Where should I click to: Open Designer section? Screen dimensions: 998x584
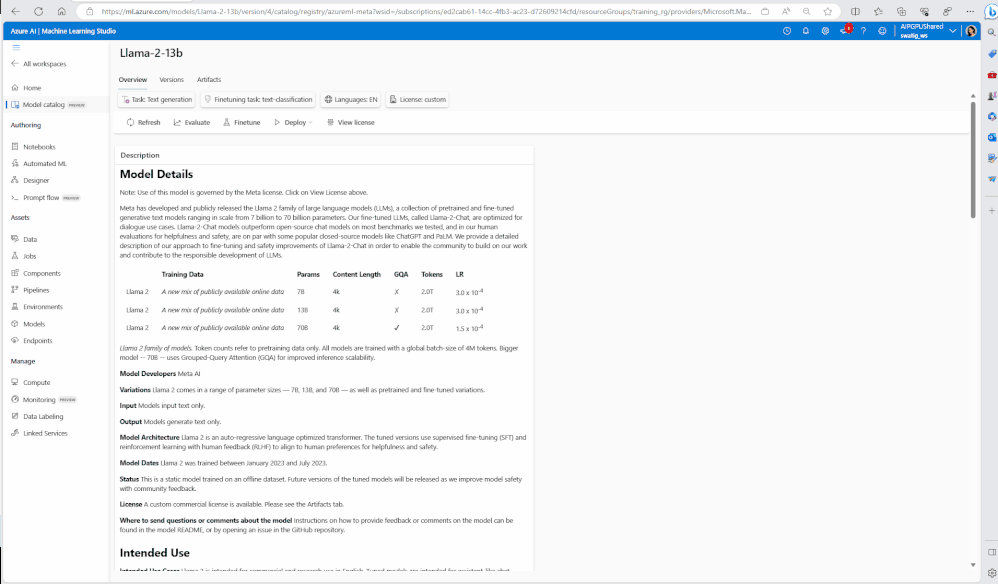31,180
